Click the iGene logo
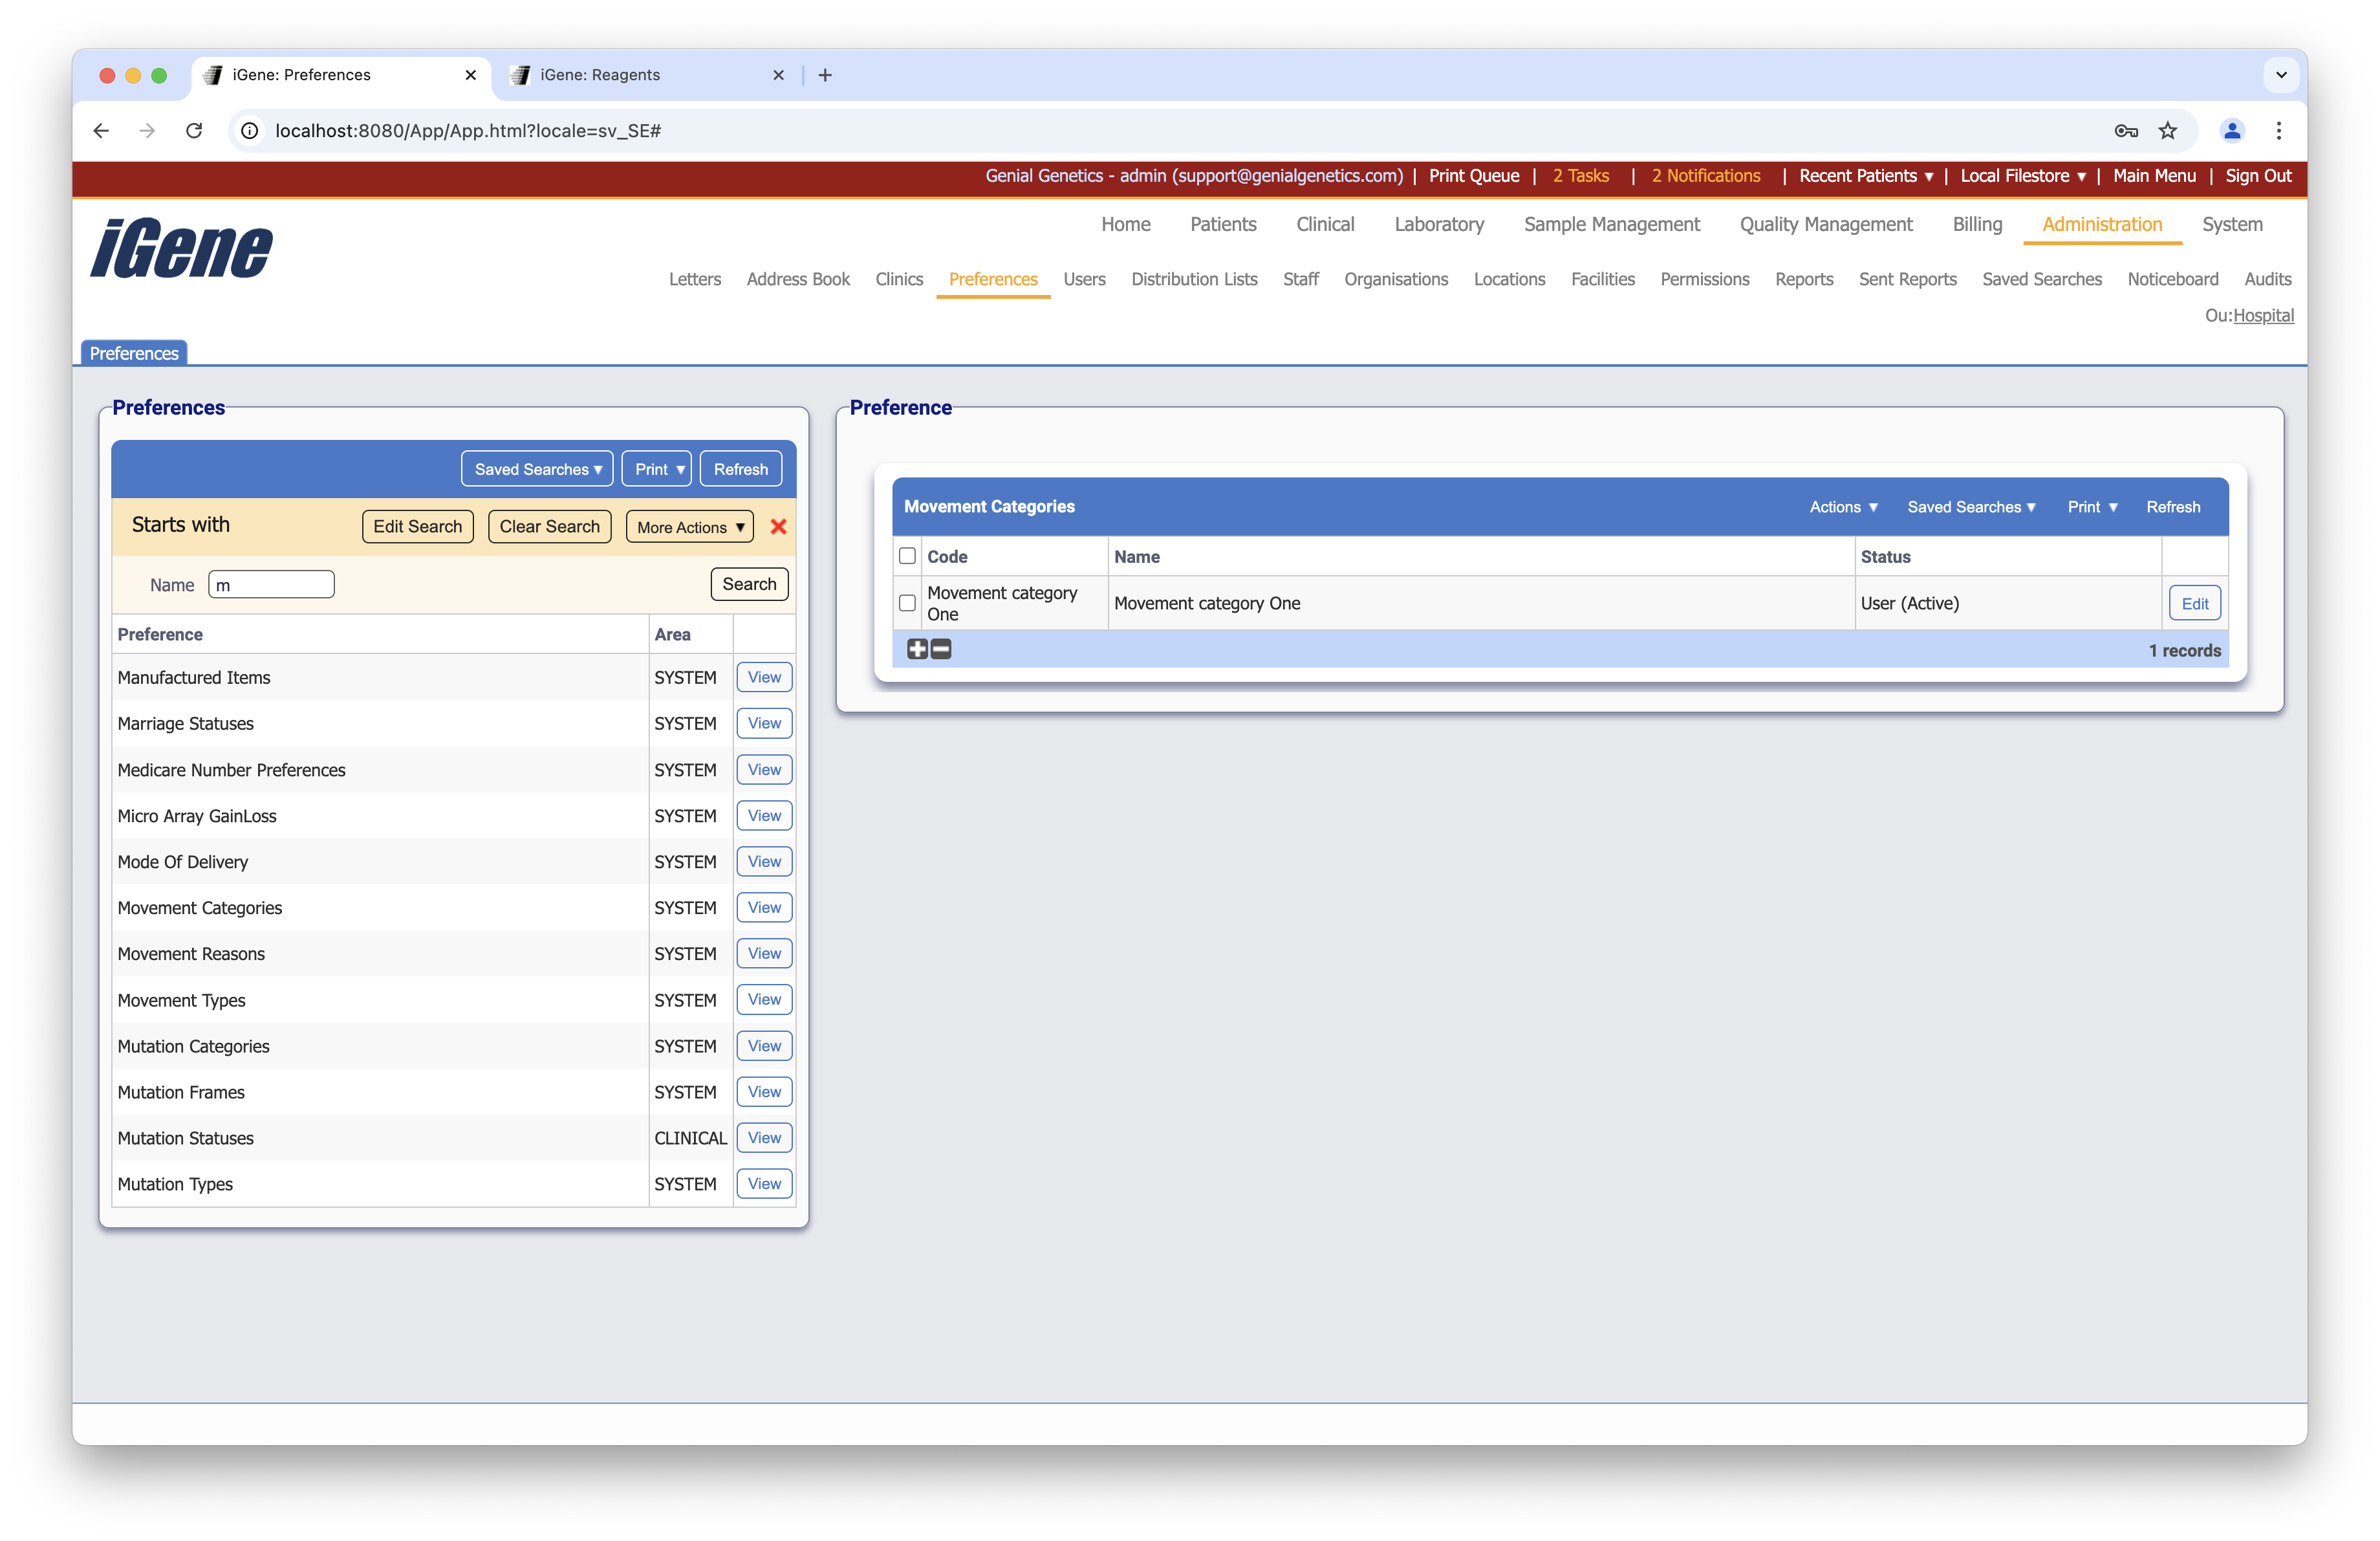The width and height of the screenshot is (2380, 1541). (x=181, y=248)
